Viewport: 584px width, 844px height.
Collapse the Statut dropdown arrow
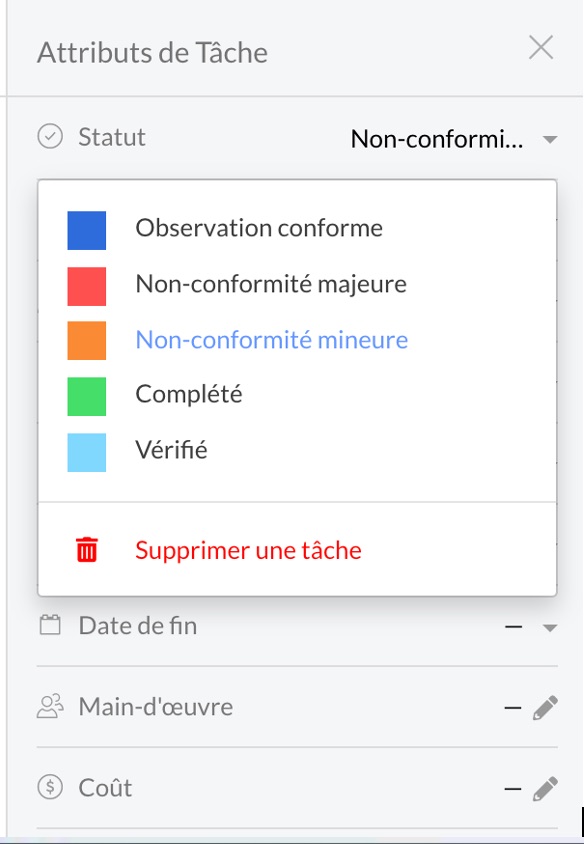(x=550, y=139)
